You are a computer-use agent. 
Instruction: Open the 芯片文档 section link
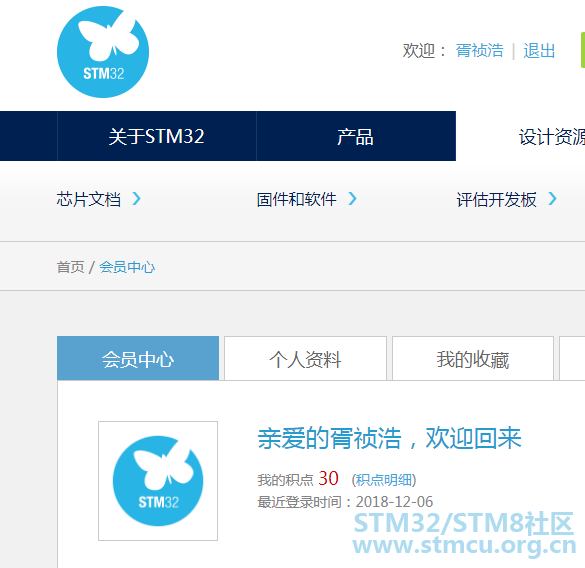[89, 199]
